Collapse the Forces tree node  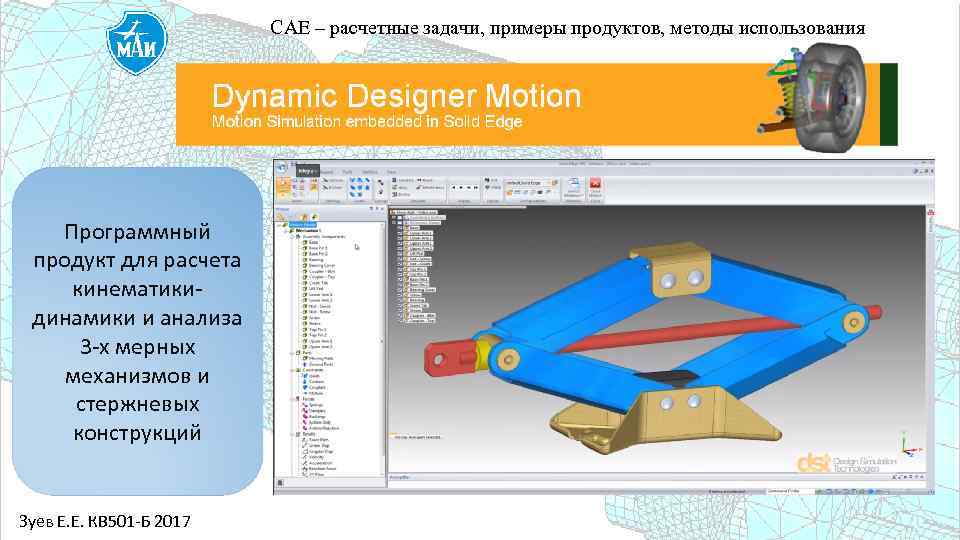292,399
